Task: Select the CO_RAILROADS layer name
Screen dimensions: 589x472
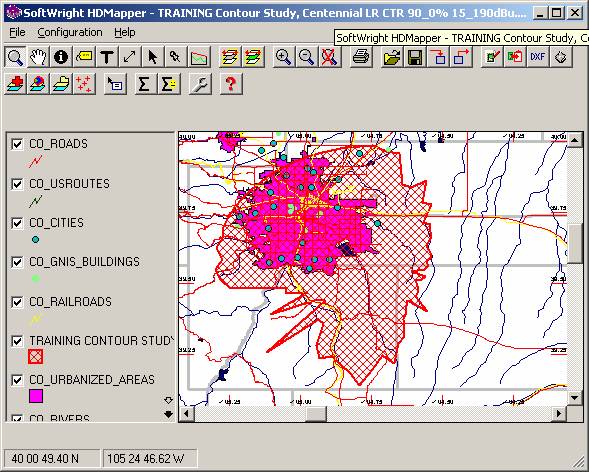Action: click(71, 302)
